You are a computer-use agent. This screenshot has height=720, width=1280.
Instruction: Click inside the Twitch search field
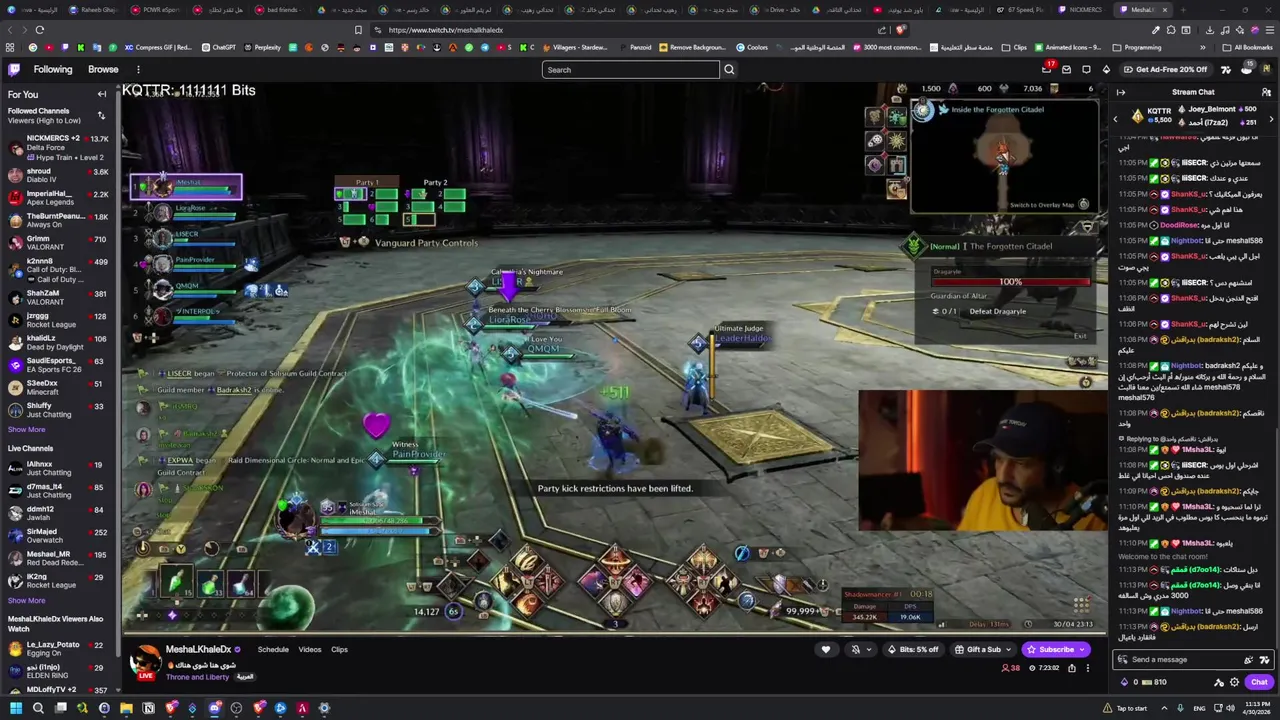(x=630, y=70)
